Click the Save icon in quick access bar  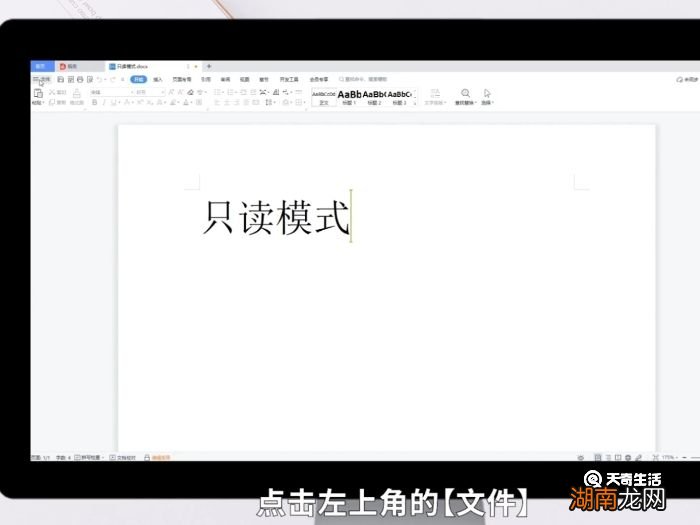pos(61,79)
